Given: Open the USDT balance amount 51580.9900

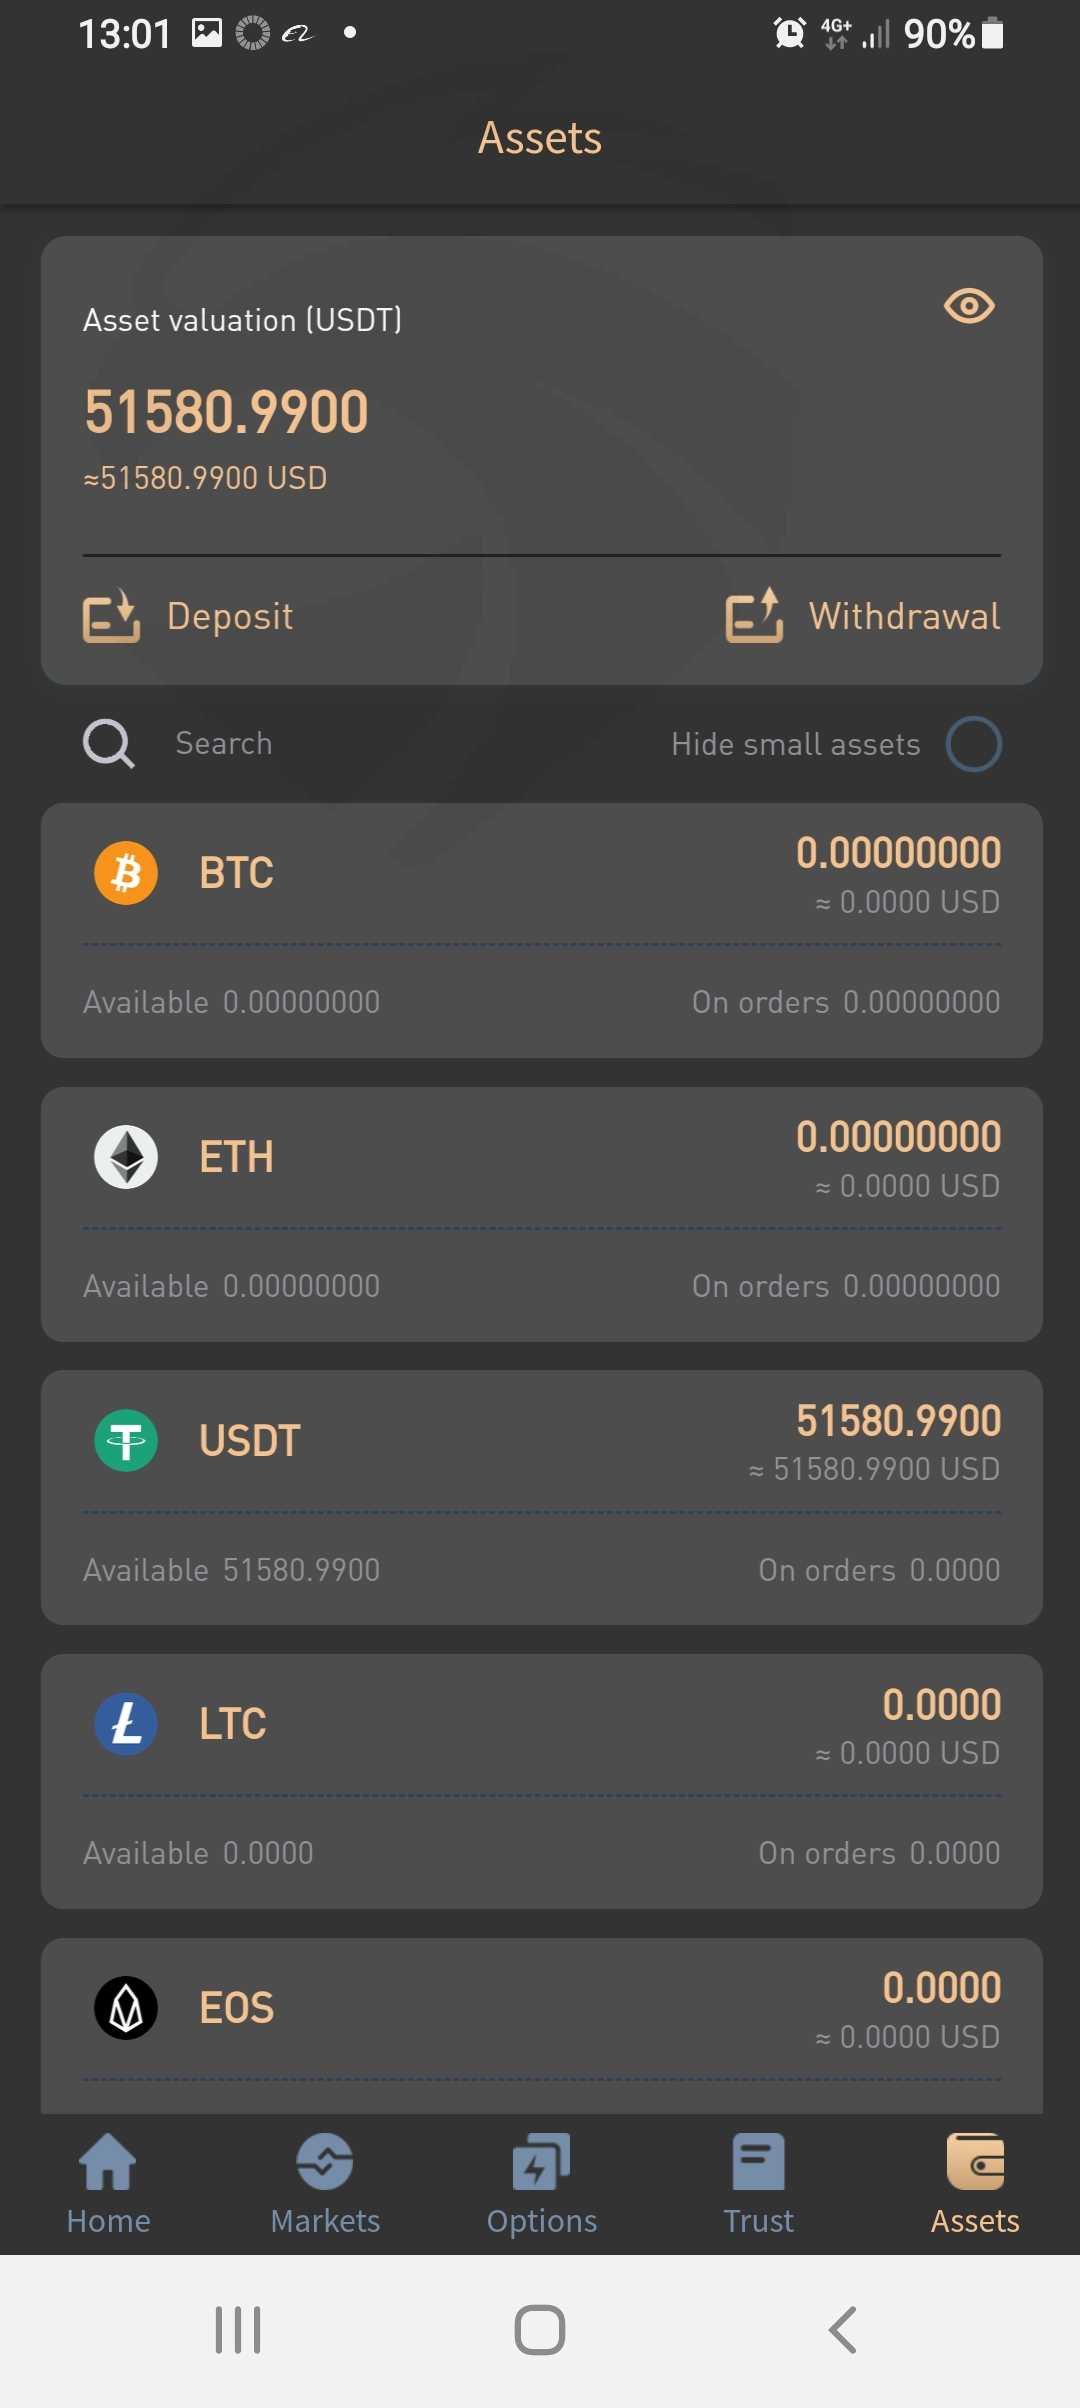Looking at the screenshot, I should pyautogui.click(x=898, y=1421).
